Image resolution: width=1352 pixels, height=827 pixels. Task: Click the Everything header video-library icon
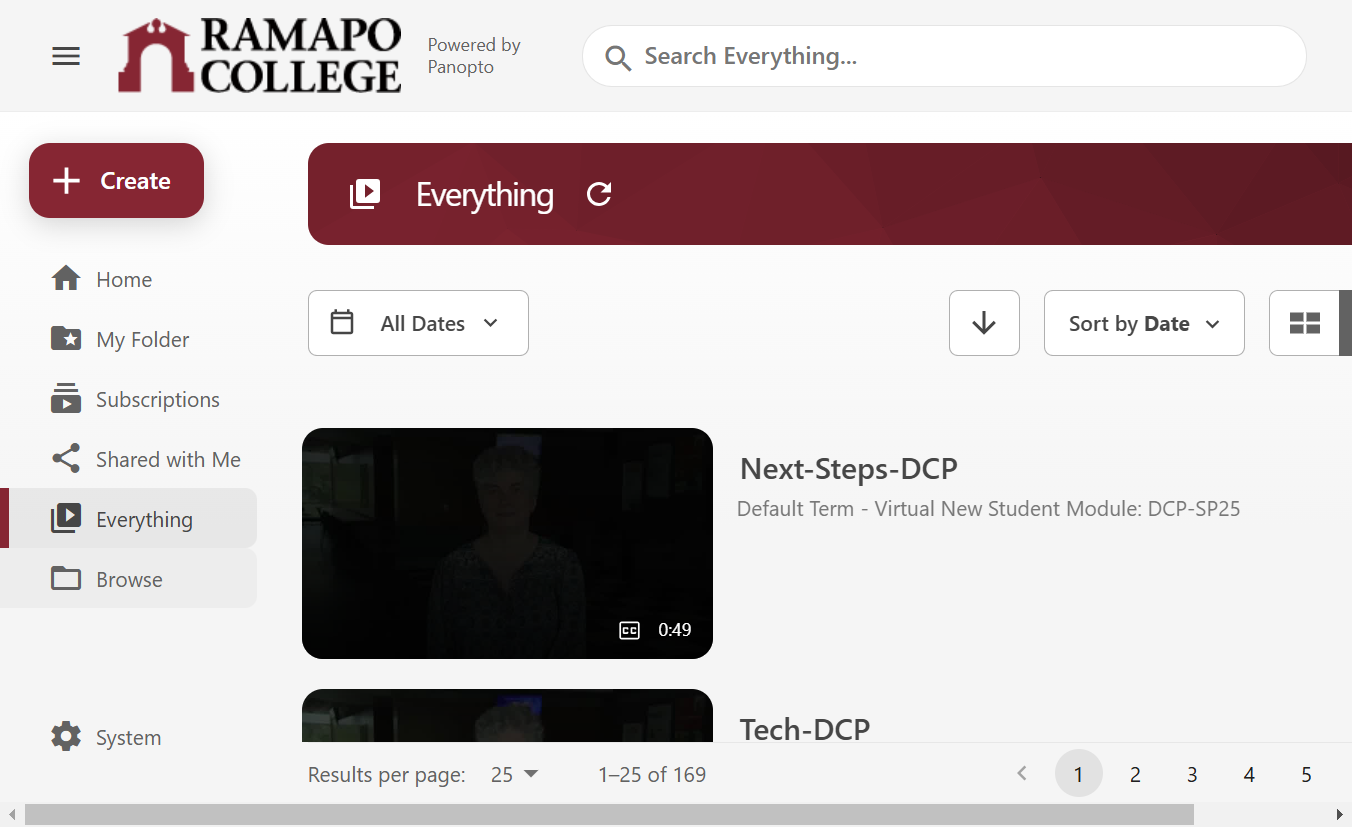(365, 194)
